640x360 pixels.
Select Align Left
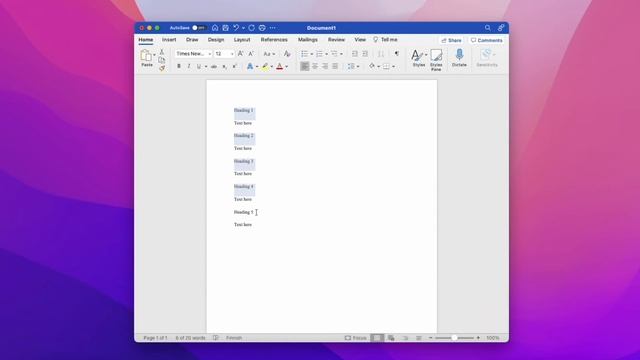point(304,66)
